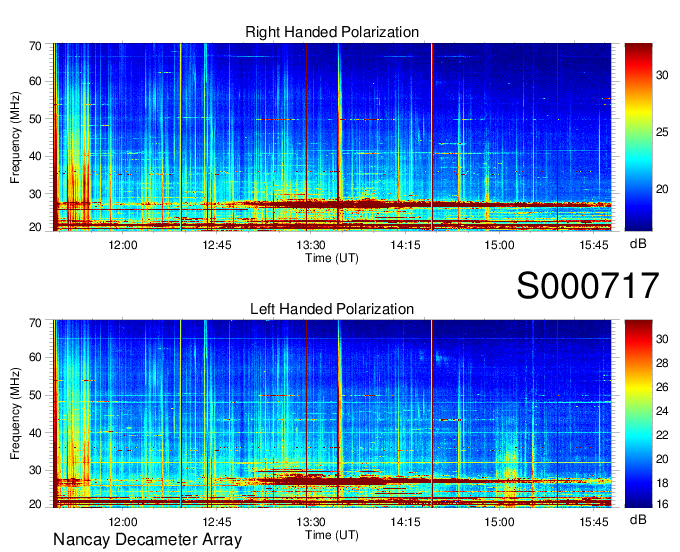Click the "Frequency (MHz)" label of the top plot
Screen dimensions: 680x552
tap(15, 137)
